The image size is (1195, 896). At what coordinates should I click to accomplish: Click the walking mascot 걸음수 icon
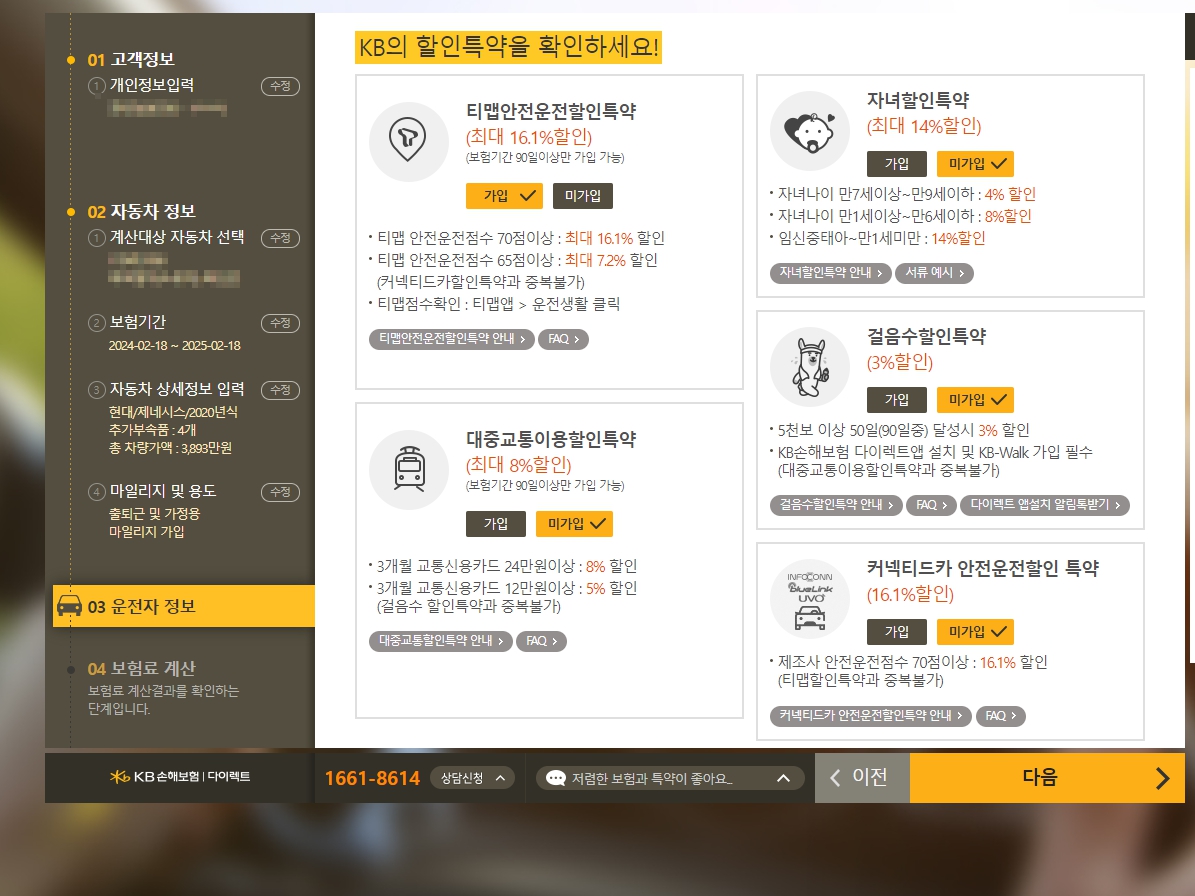(810, 367)
